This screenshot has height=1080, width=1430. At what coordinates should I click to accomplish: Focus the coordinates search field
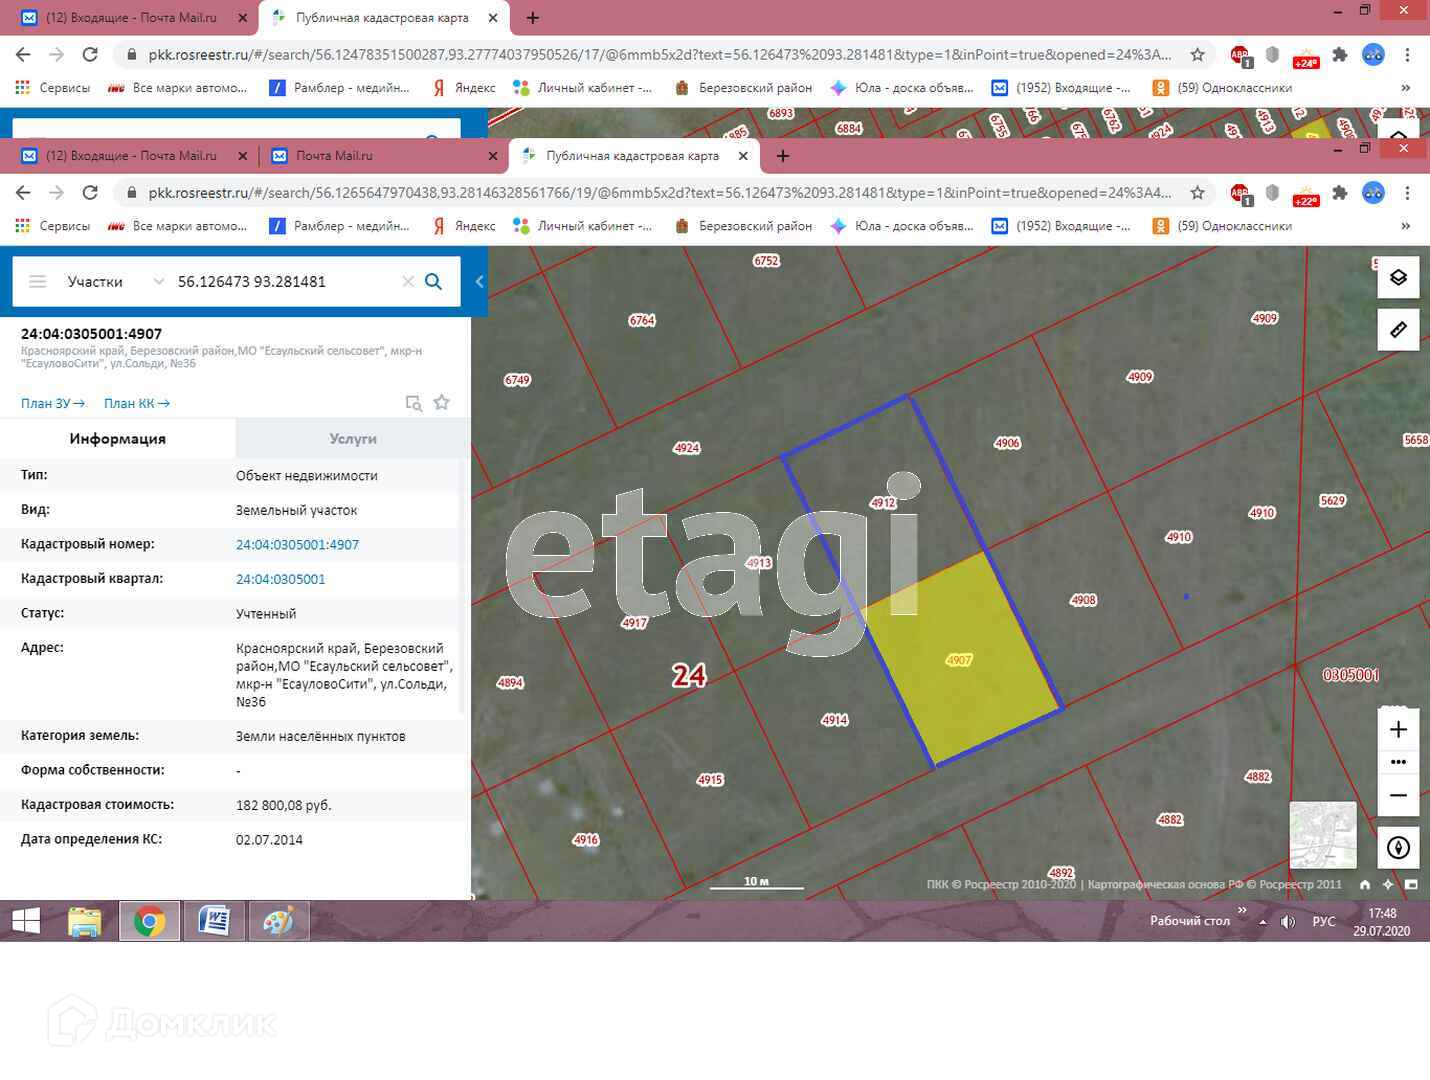pyautogui.click(x=285, y=282)
